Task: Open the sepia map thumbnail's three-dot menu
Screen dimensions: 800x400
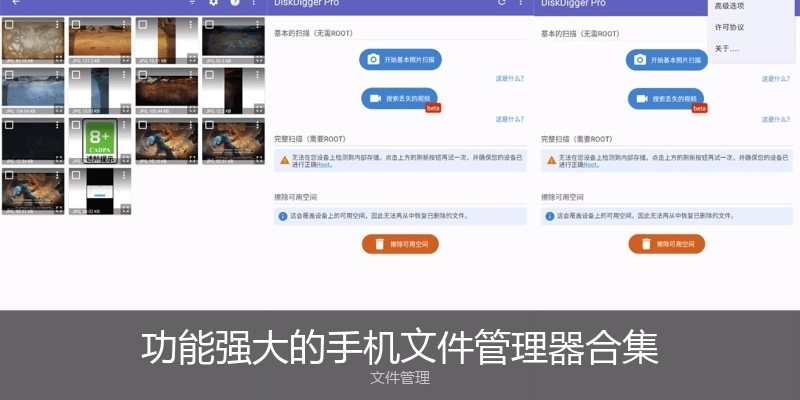Action: coord(57,24)
